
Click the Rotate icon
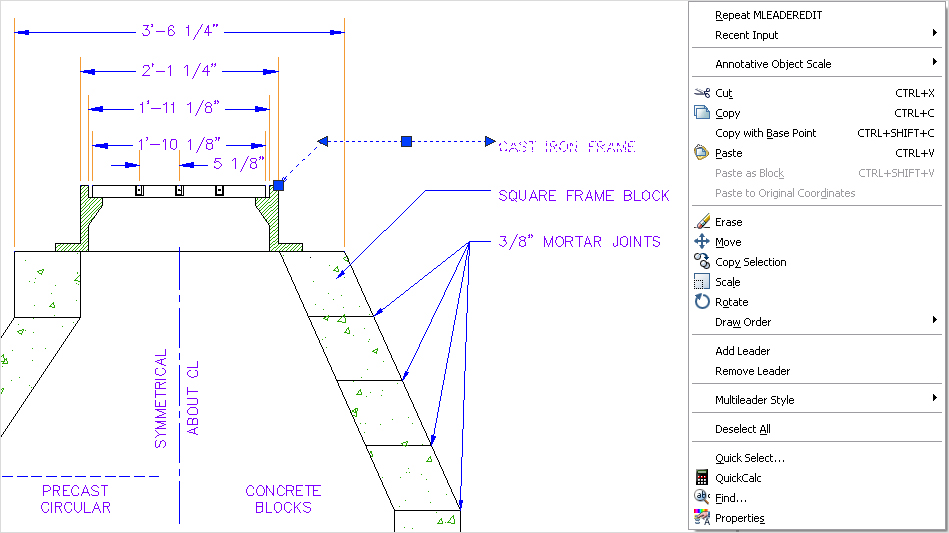pyautogui.click(x=702, y=302)
